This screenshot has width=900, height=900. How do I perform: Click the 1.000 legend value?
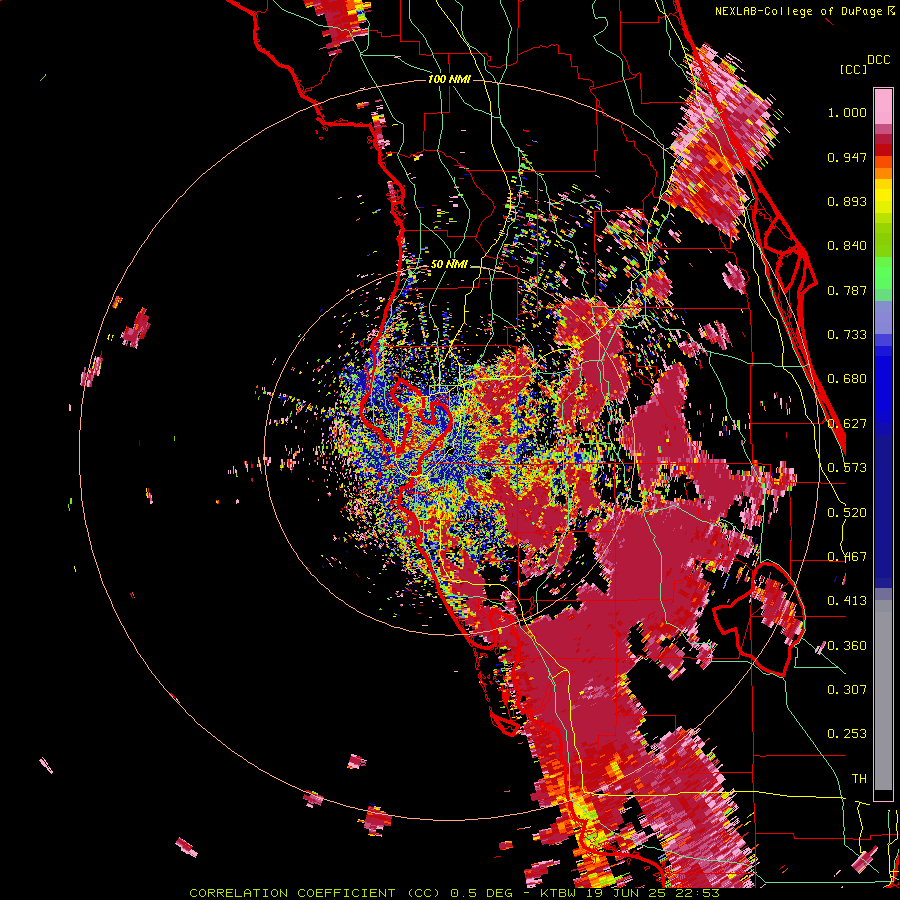point(847,112)
